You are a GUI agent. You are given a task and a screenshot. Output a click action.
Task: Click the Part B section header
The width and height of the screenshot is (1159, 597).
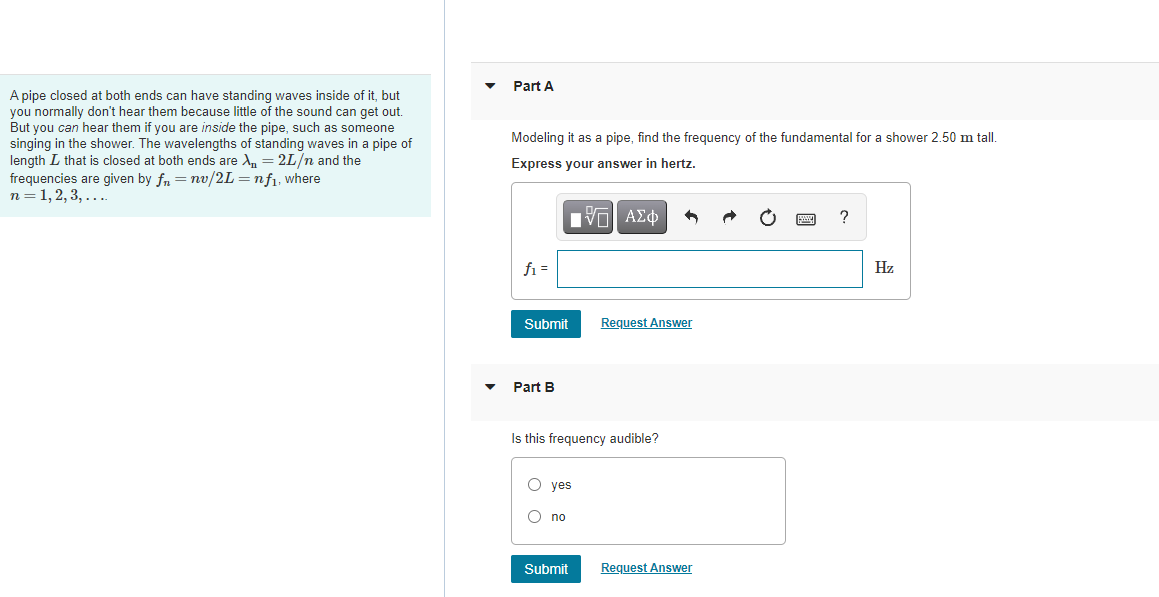(x=534, y=387)
